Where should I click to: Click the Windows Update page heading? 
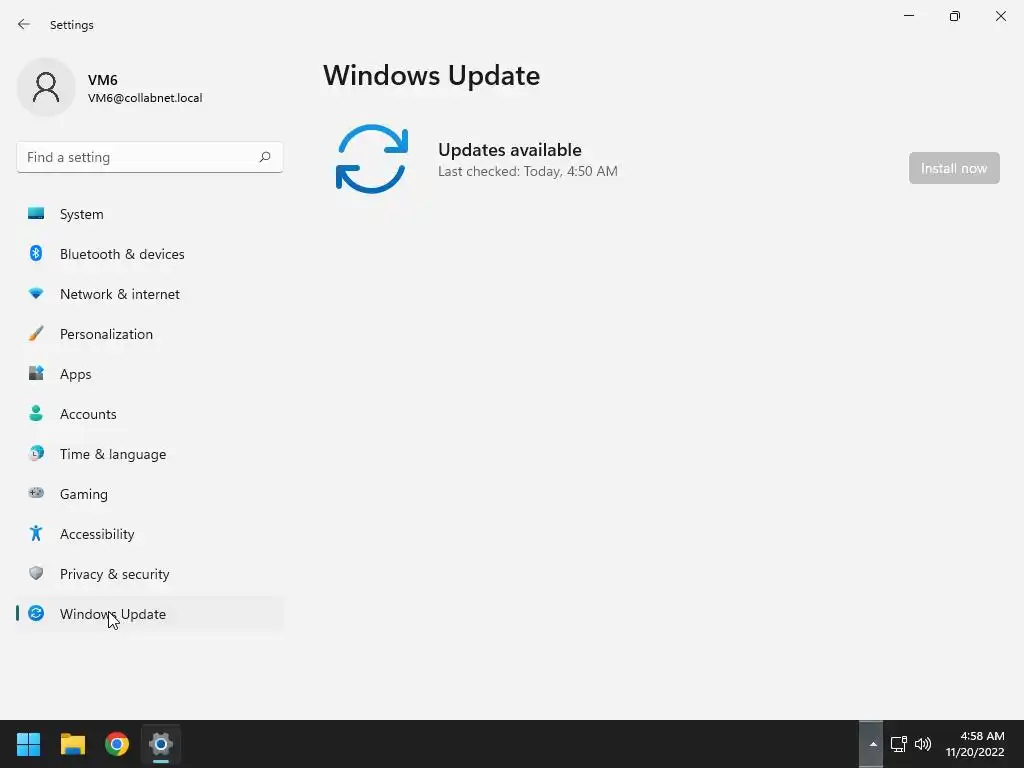[432, 75]
